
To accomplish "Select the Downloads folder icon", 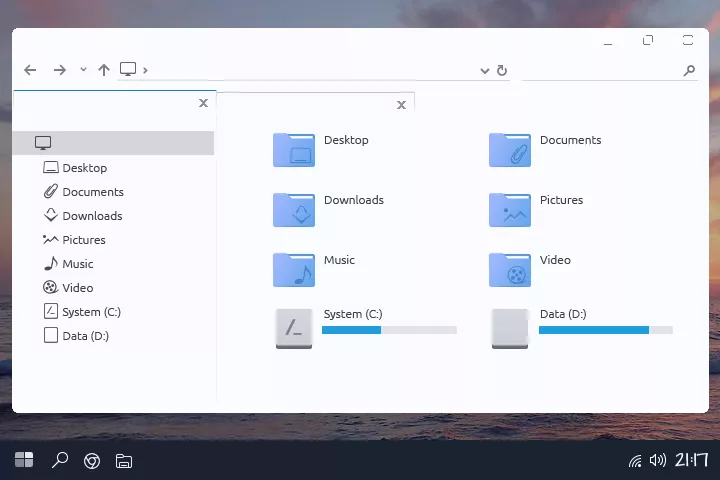I will [x=294, y=210].
